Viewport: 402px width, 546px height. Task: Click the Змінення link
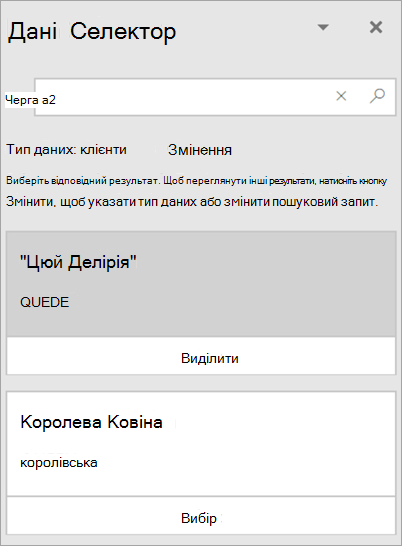[200, 150]
